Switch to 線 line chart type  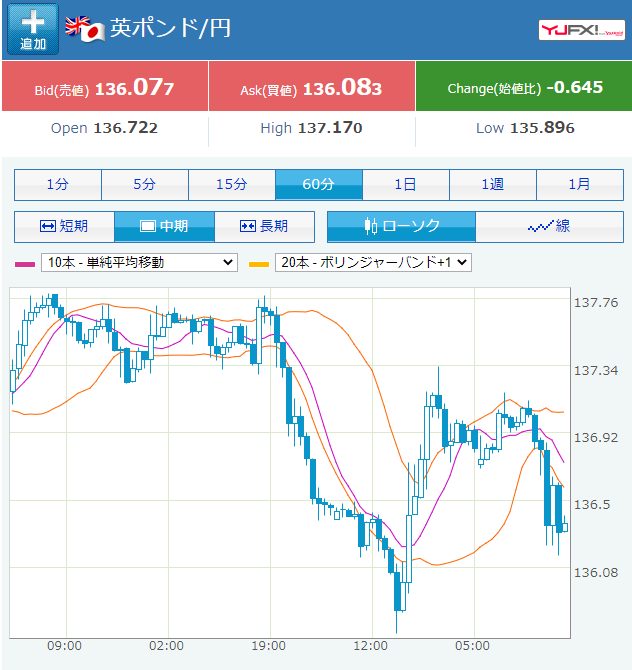click(x=548, y=226)
